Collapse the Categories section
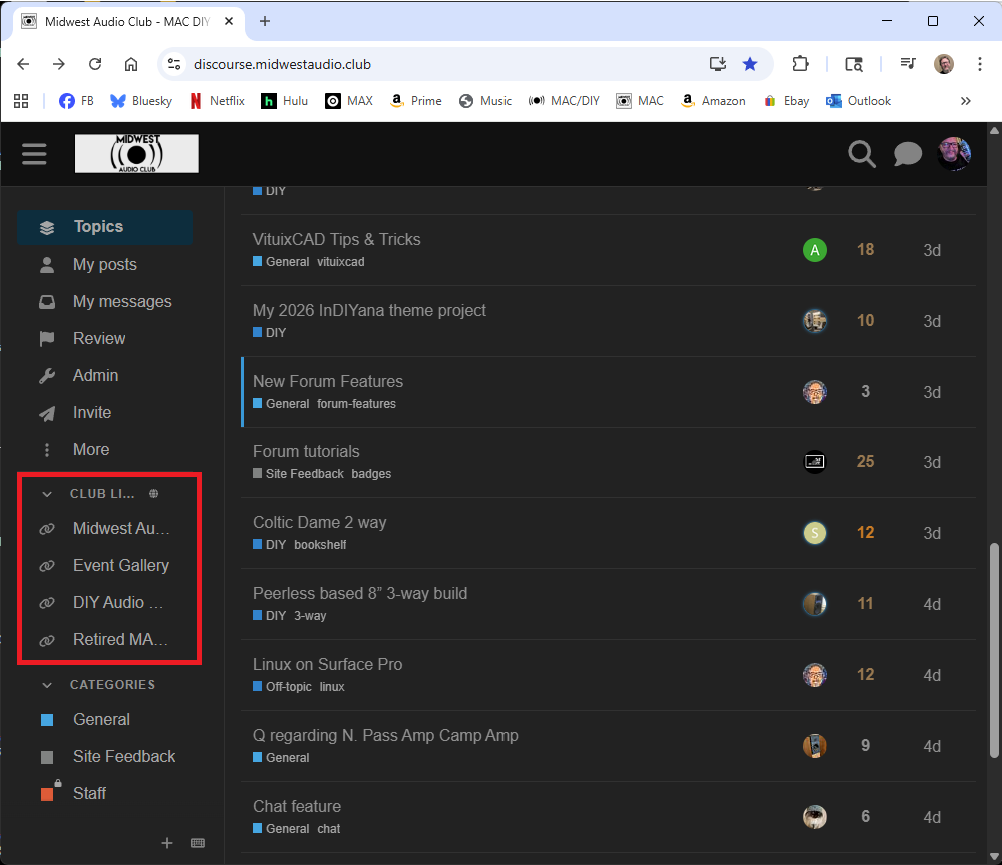This screenshot has height=865, width=1002. (x=47, y=685)
